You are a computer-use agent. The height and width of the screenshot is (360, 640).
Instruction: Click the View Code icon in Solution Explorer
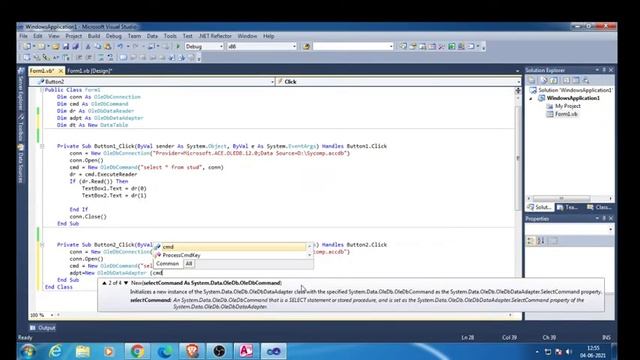pos(566,80)
